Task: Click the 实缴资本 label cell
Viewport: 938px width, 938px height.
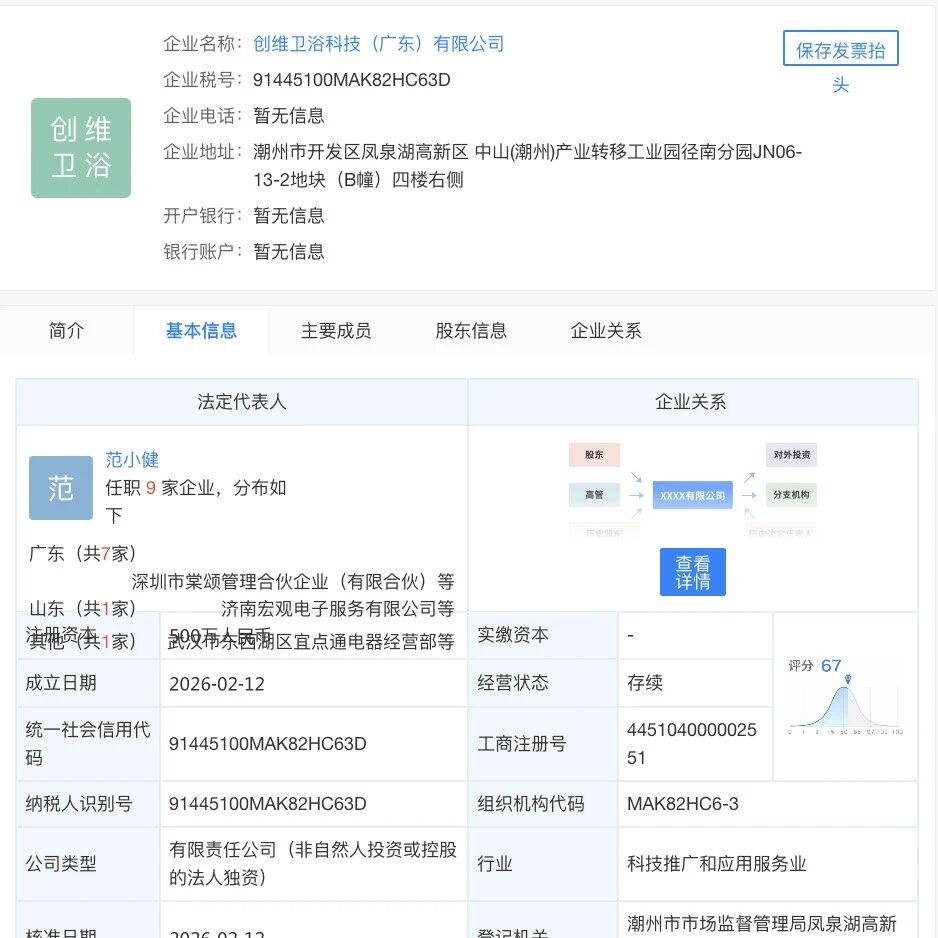Action: click(x=543, y=635)
